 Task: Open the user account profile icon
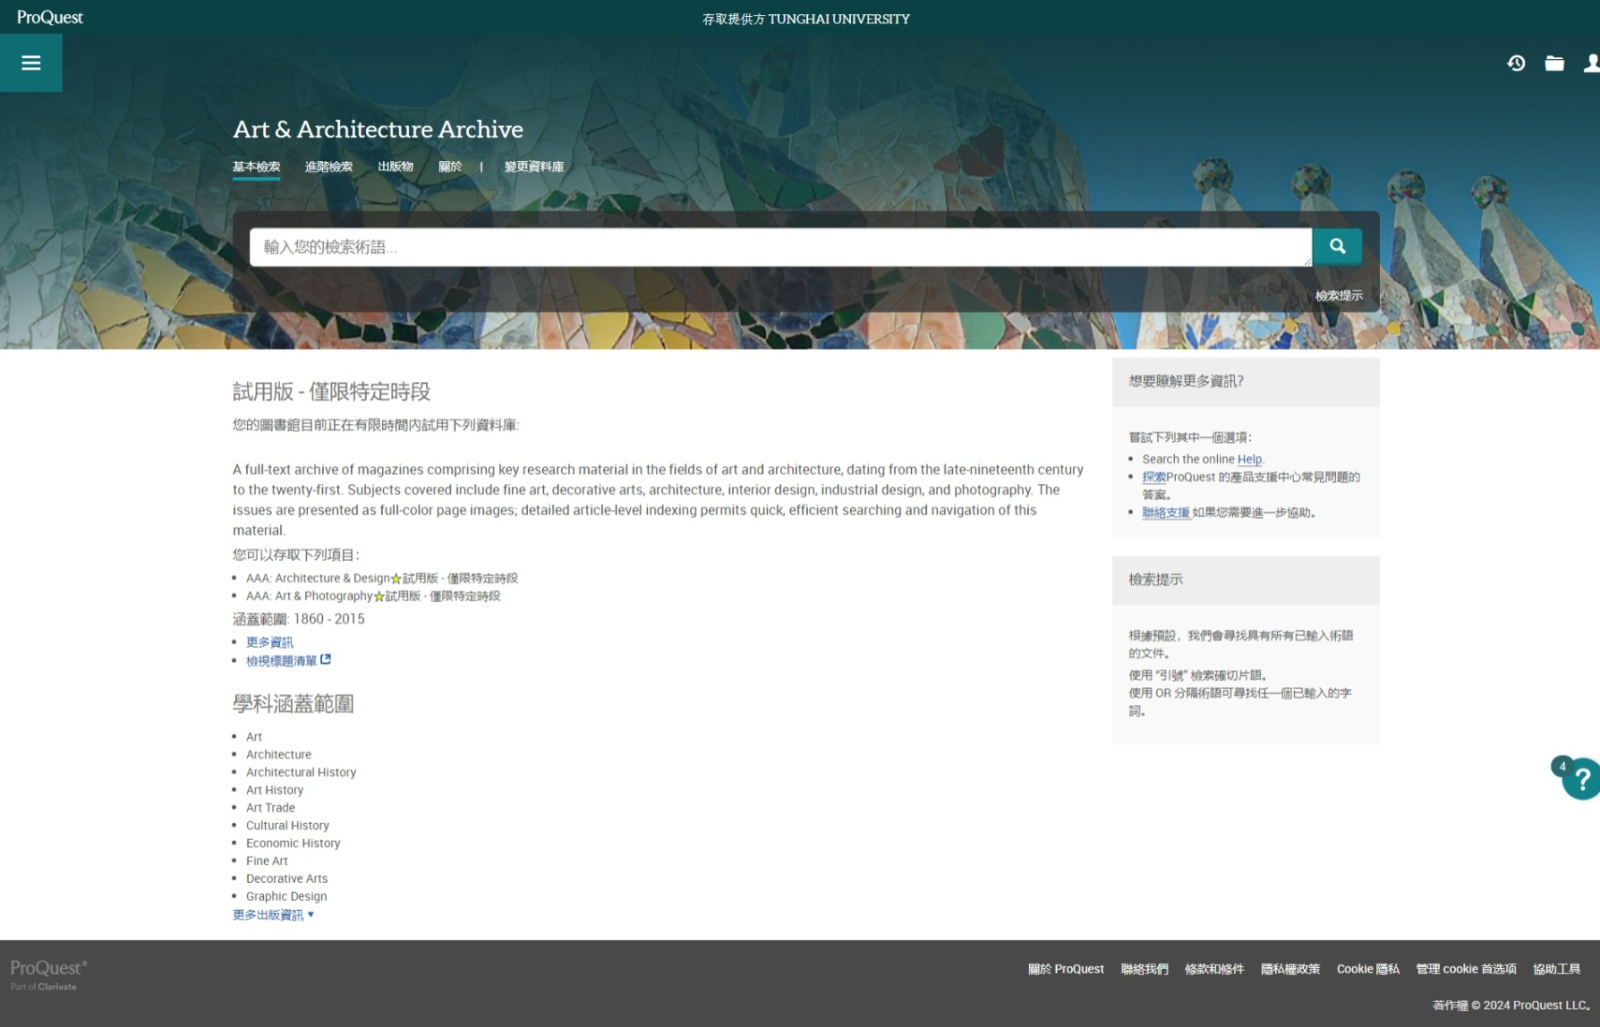[x=1590, y=63]
